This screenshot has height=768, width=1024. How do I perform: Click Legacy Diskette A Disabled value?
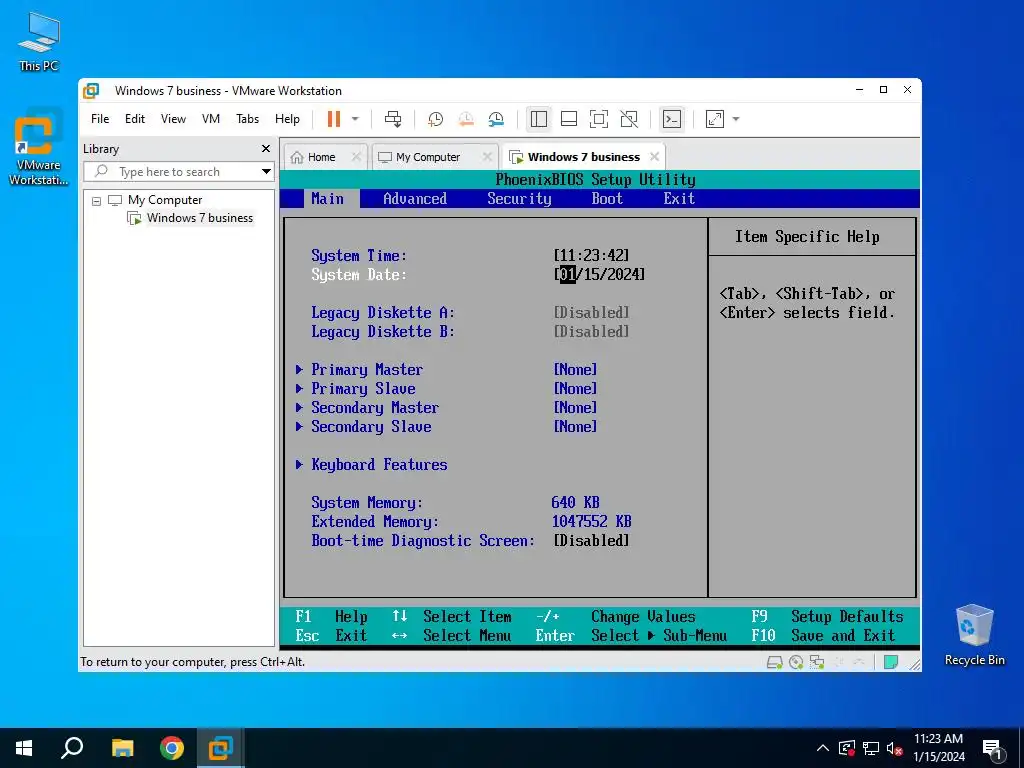[592, 312]
